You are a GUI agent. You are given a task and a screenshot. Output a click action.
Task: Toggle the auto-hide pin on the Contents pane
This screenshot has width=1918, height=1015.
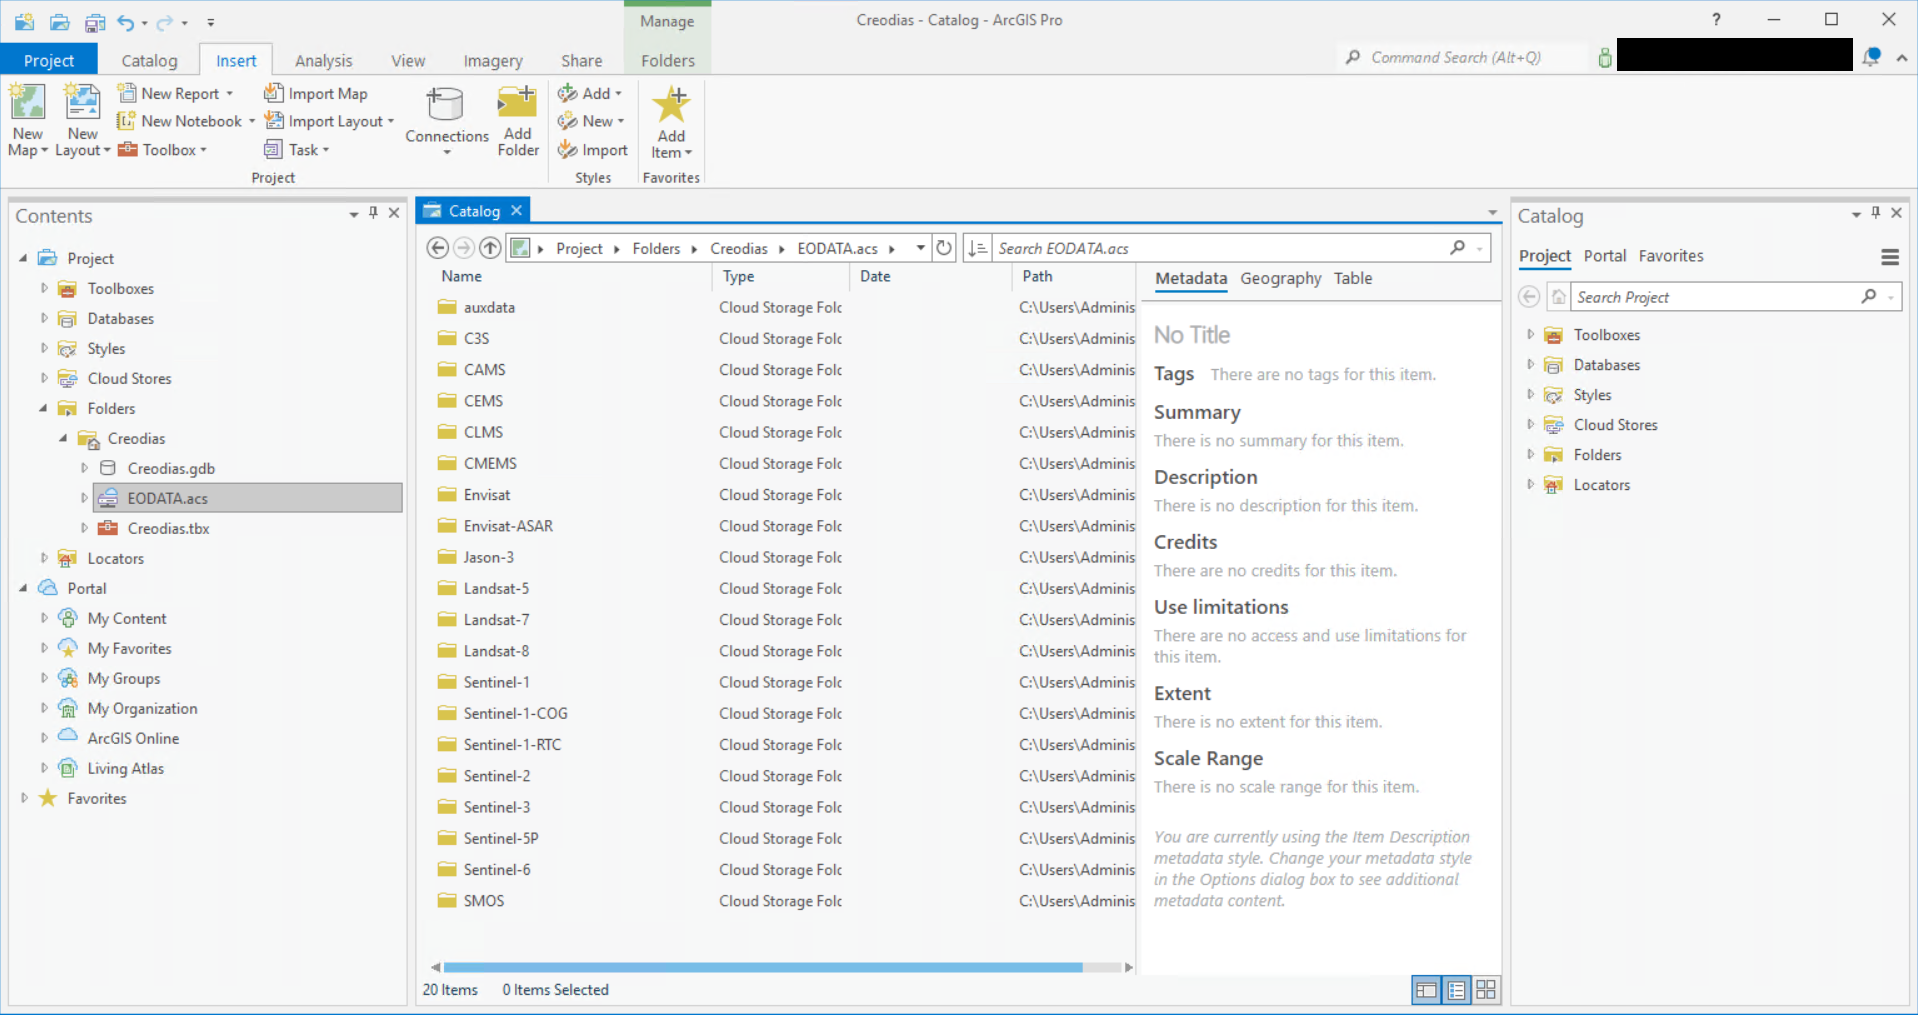(373, 213)
